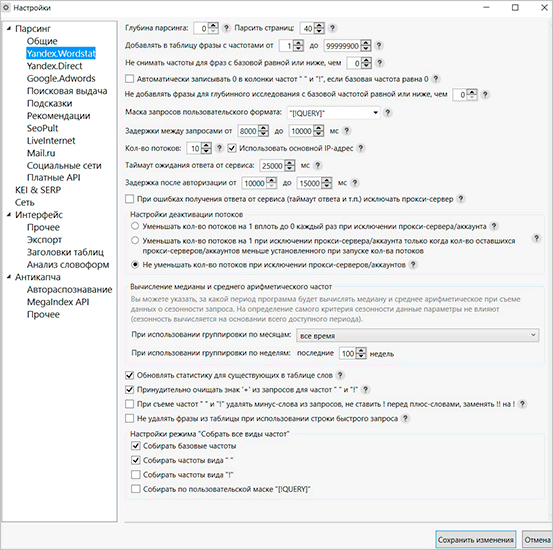Open help for Не удалять фразы option
The height and width of the screenshot is (550, 553).
coord(405,418)
